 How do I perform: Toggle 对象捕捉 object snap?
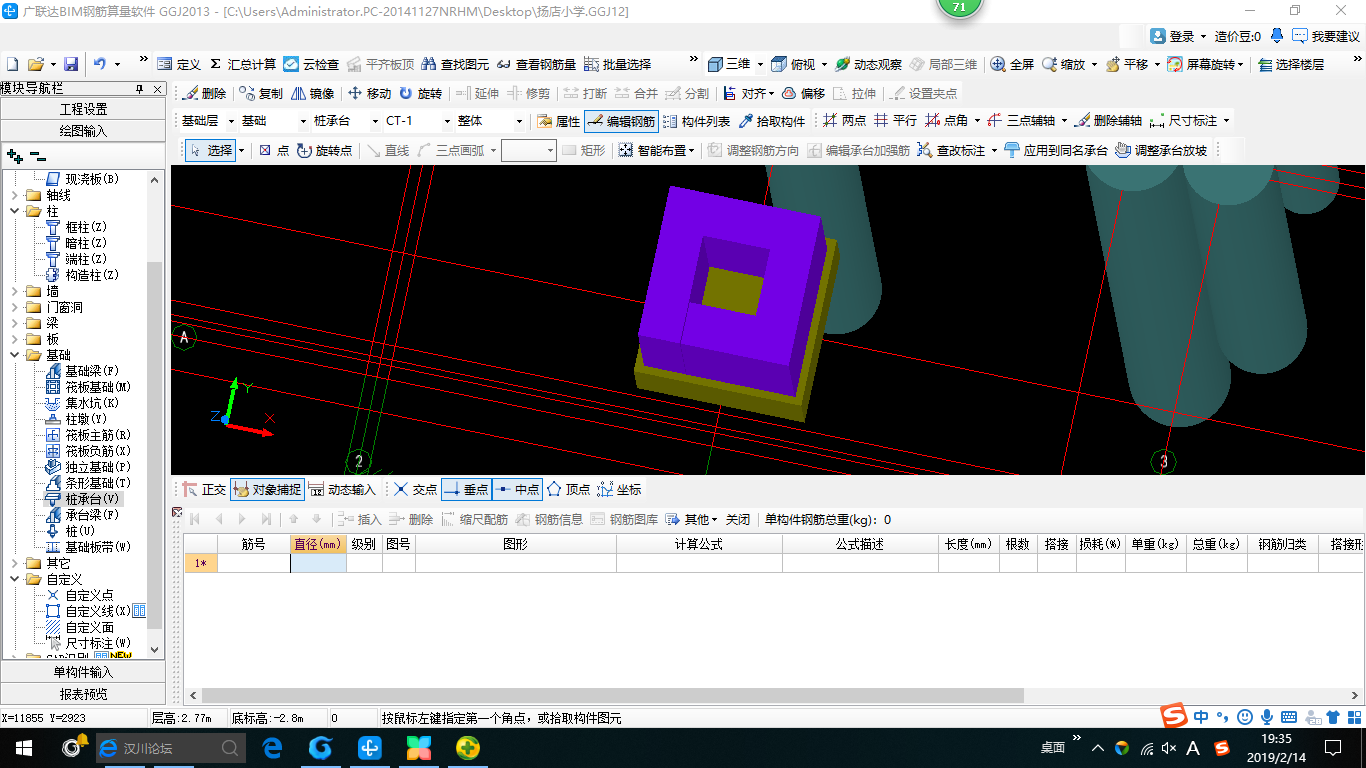(x=266, y=489)
